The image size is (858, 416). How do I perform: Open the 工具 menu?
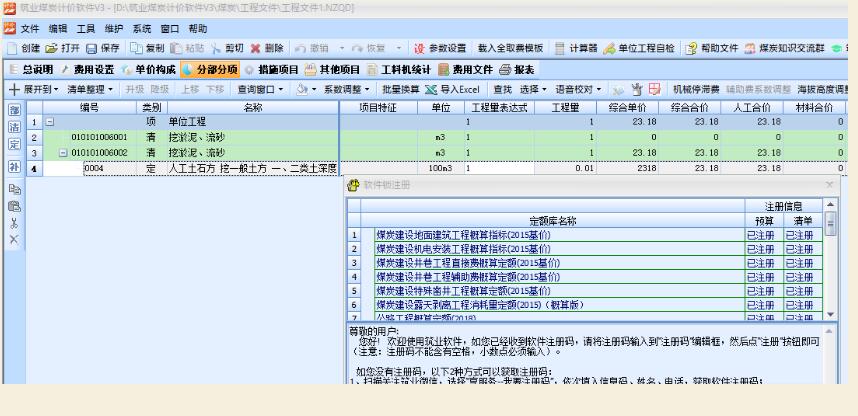tap(86, 28)
